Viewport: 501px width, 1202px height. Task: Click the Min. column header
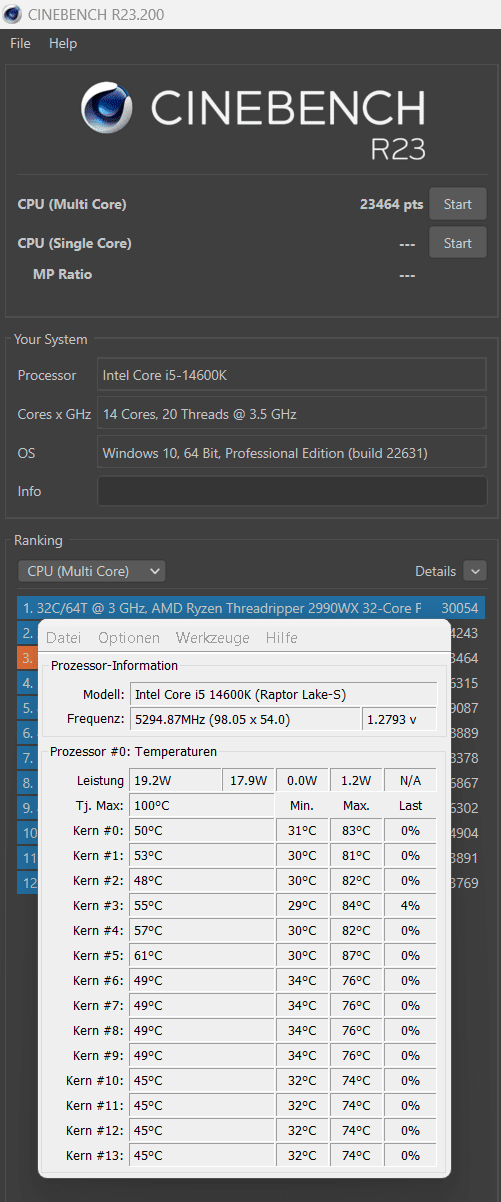pyautogui.click(x=302, y=805)
